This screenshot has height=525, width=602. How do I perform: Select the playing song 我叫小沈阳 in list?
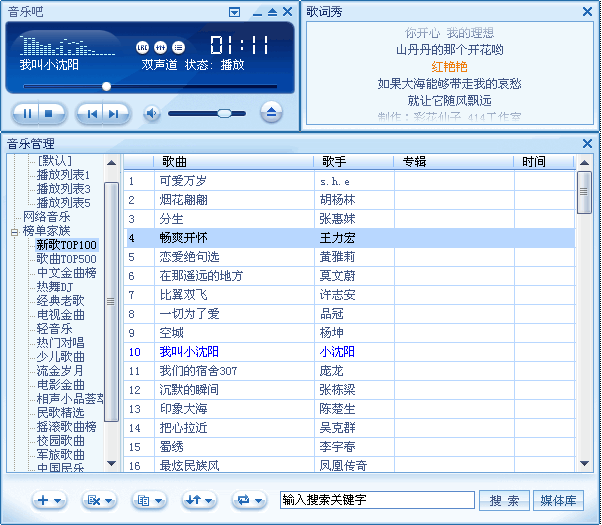(x=349, y=352)
